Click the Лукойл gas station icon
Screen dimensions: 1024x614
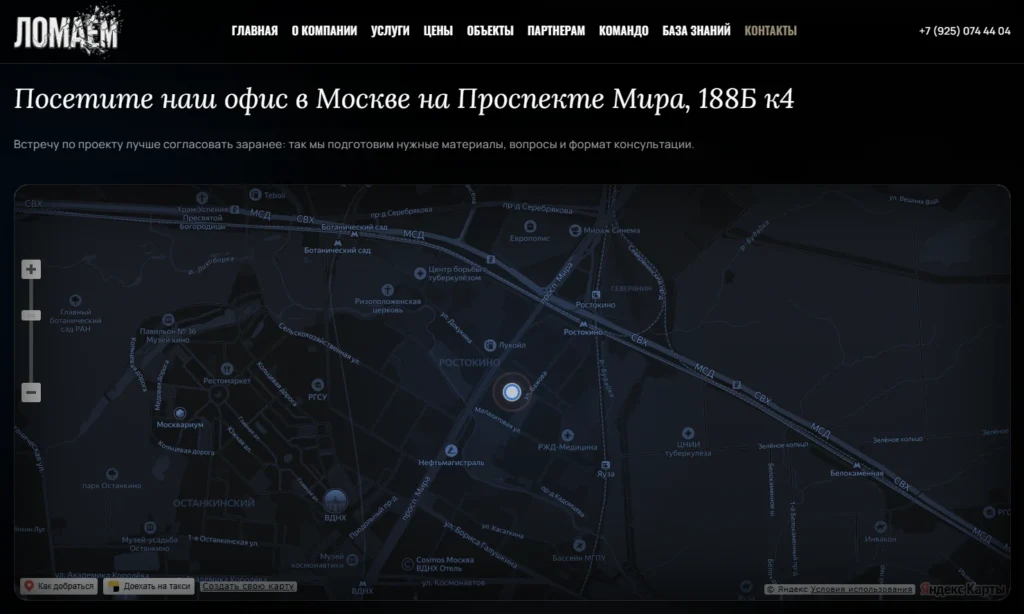point(490,345)
